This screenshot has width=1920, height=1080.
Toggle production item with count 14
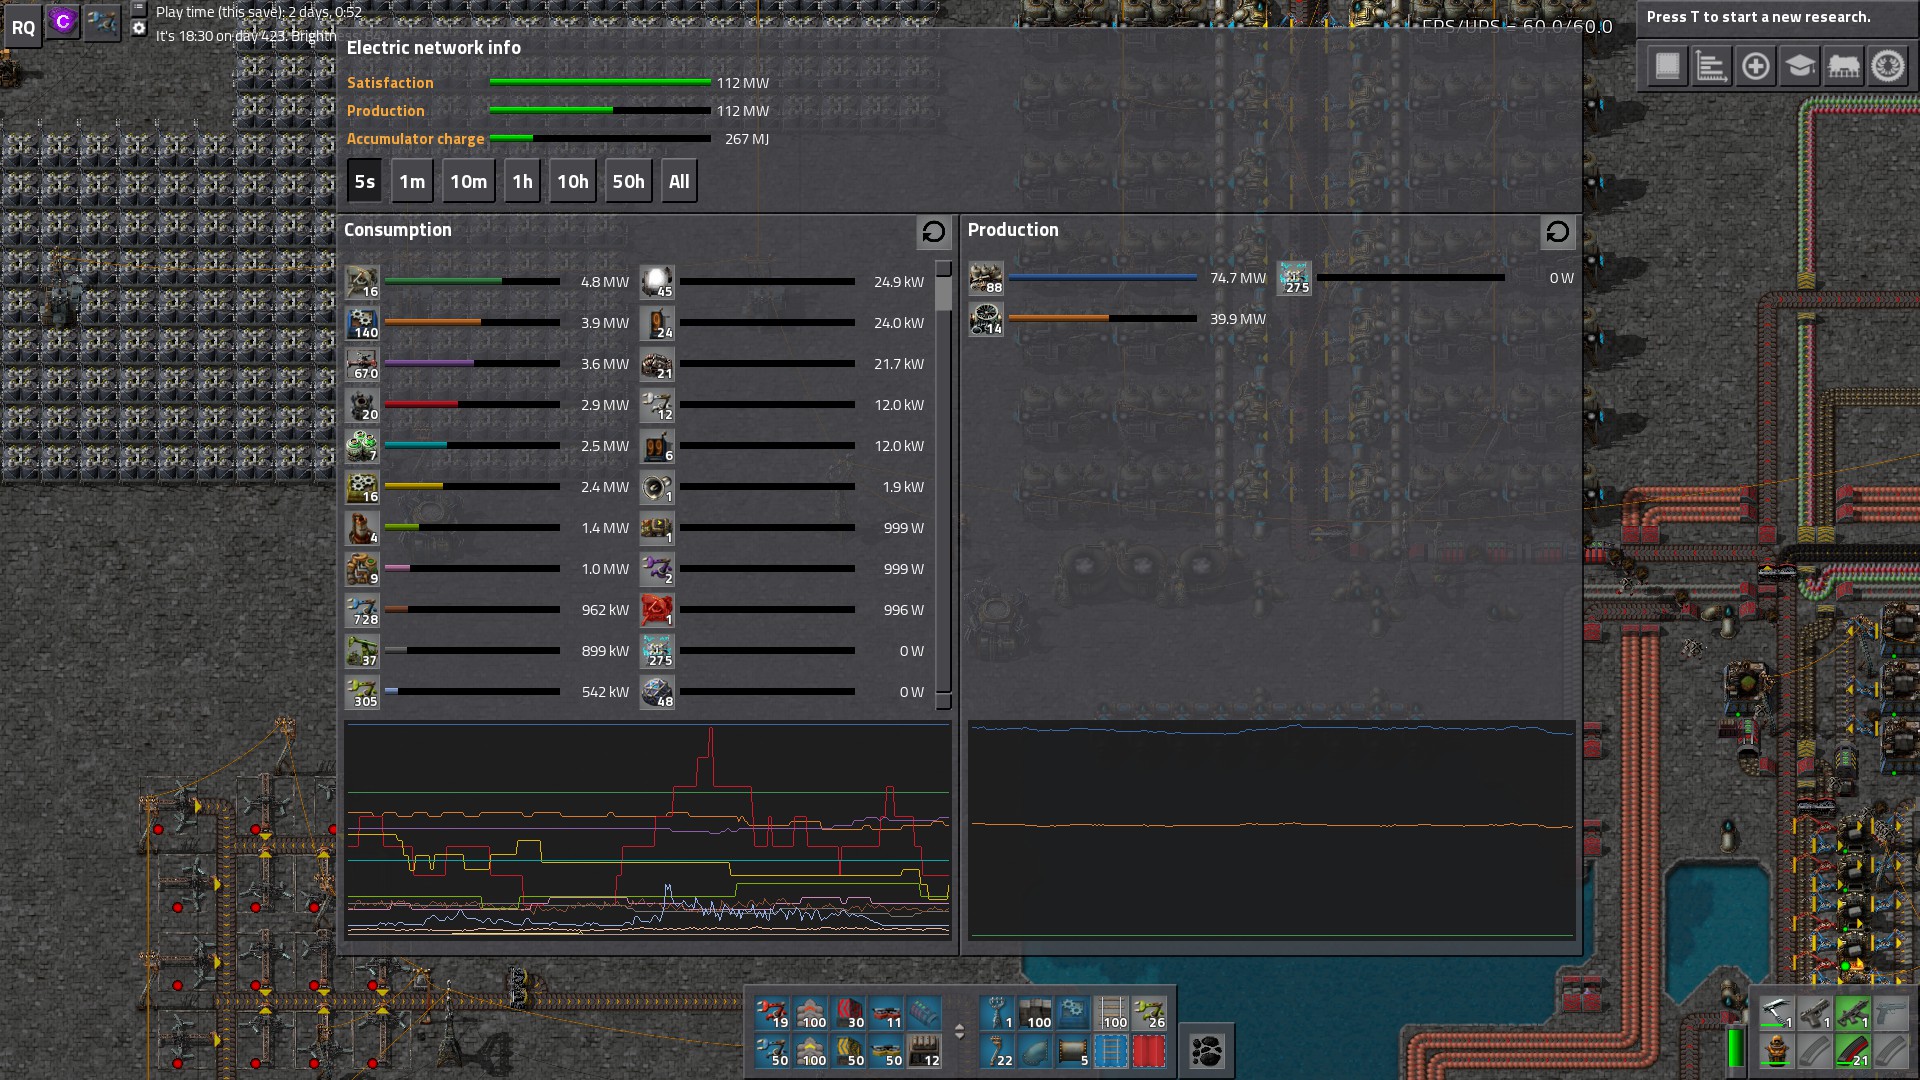[986, 319]
